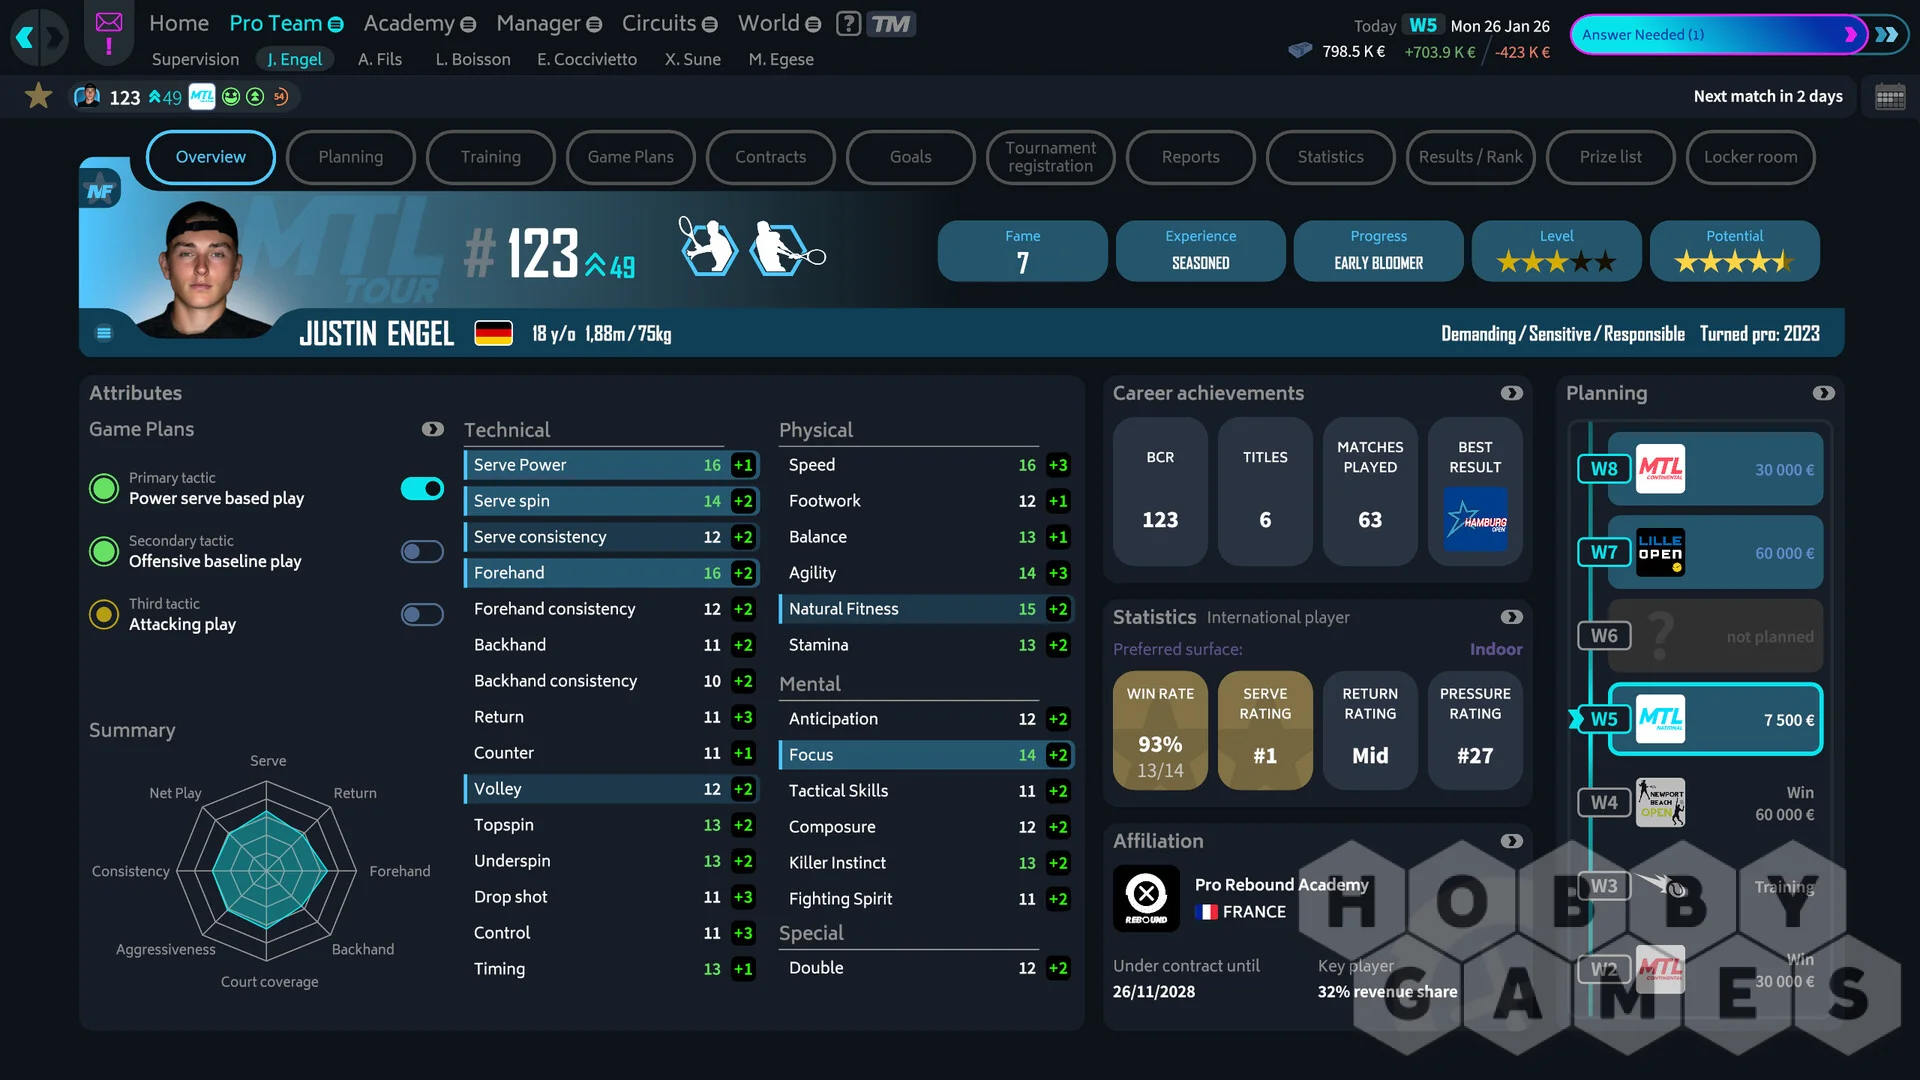1920x1080 pixels.
Task: Click the TM logo icon
Action: pyautogui.click(x=890, y=23)
